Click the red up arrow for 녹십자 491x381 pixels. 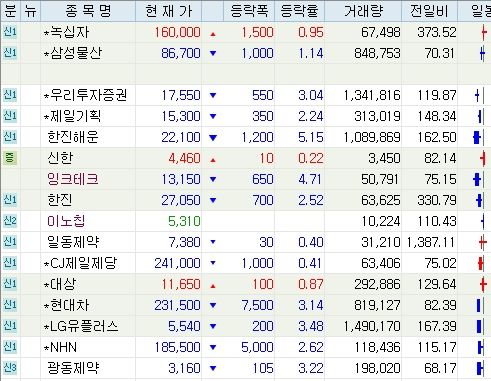213,34
